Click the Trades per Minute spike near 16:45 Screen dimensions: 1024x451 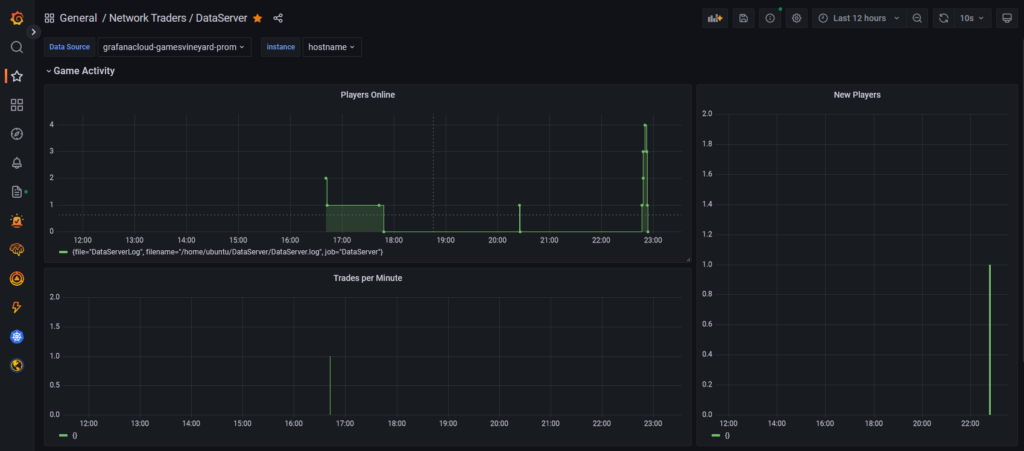click(330, 385)
